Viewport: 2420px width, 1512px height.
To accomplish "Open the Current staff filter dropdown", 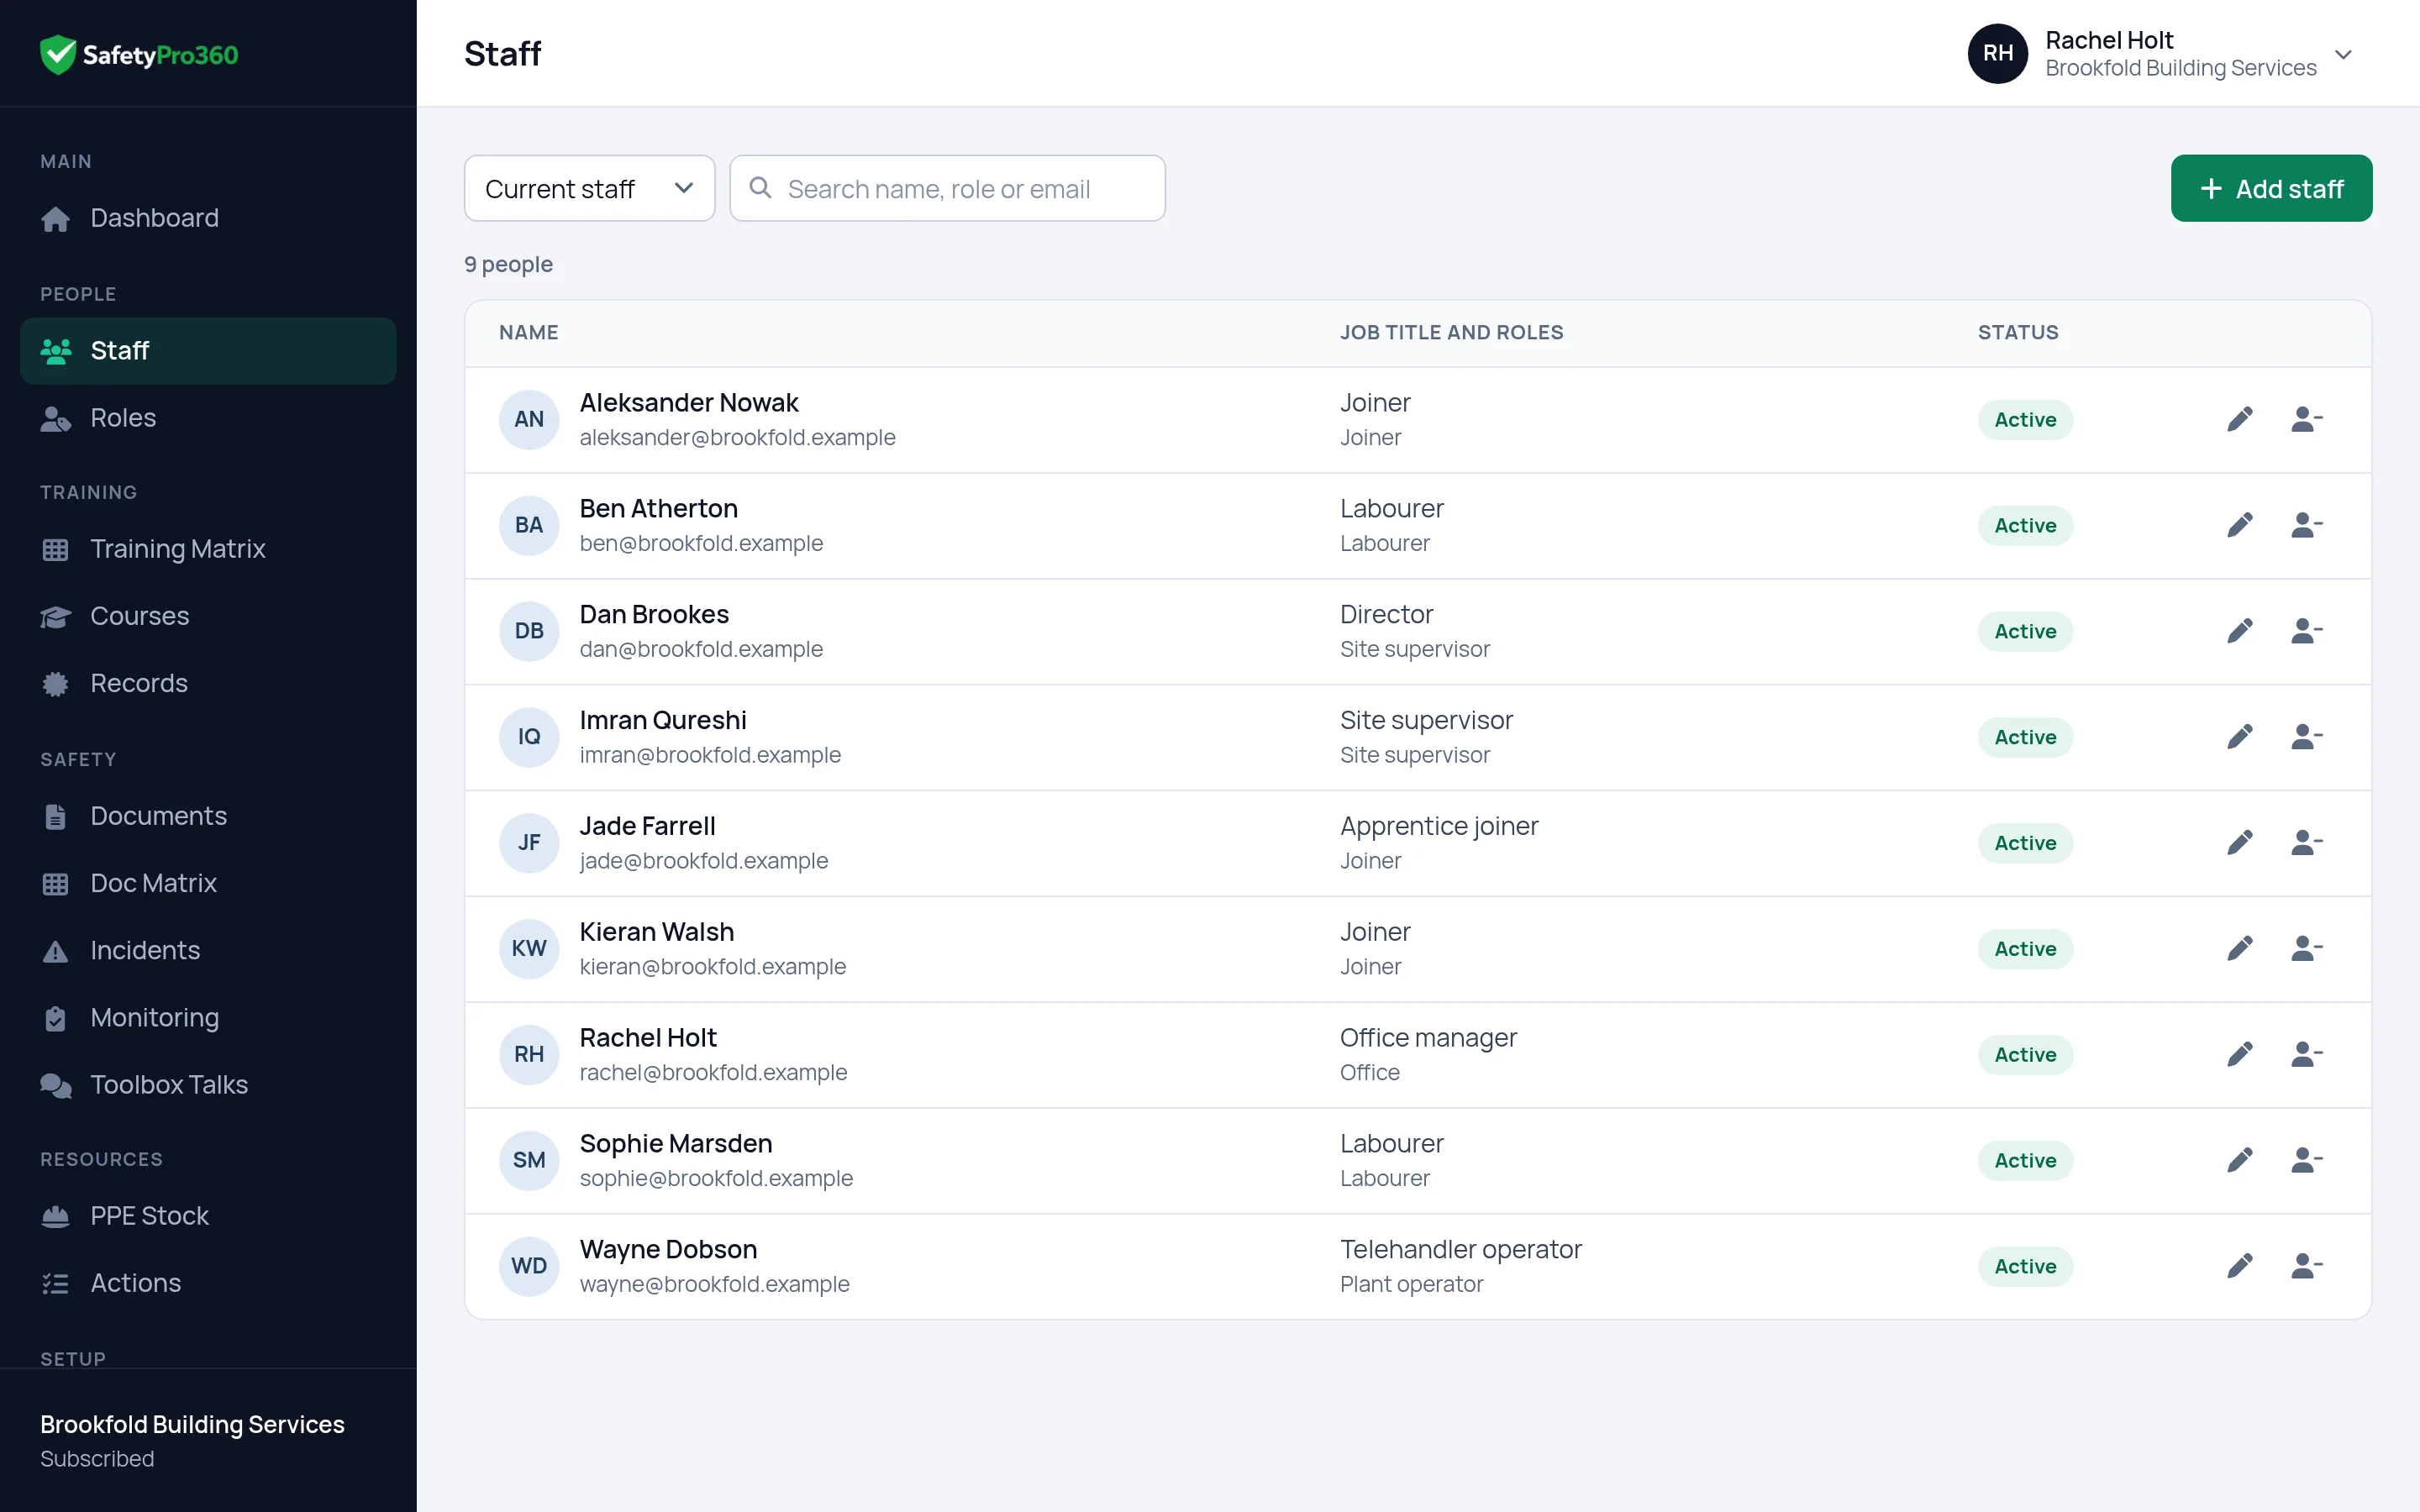I will [x=589, y=188].
